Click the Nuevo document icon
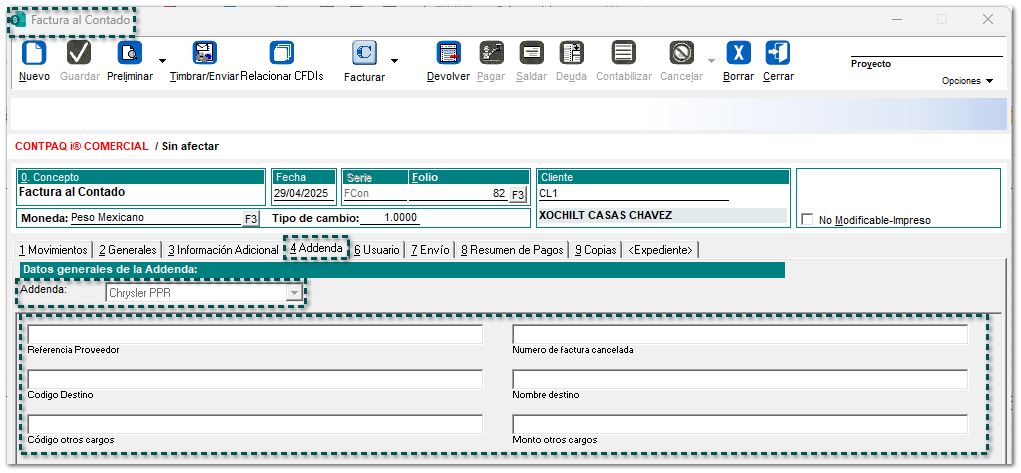 click(34, 53)
